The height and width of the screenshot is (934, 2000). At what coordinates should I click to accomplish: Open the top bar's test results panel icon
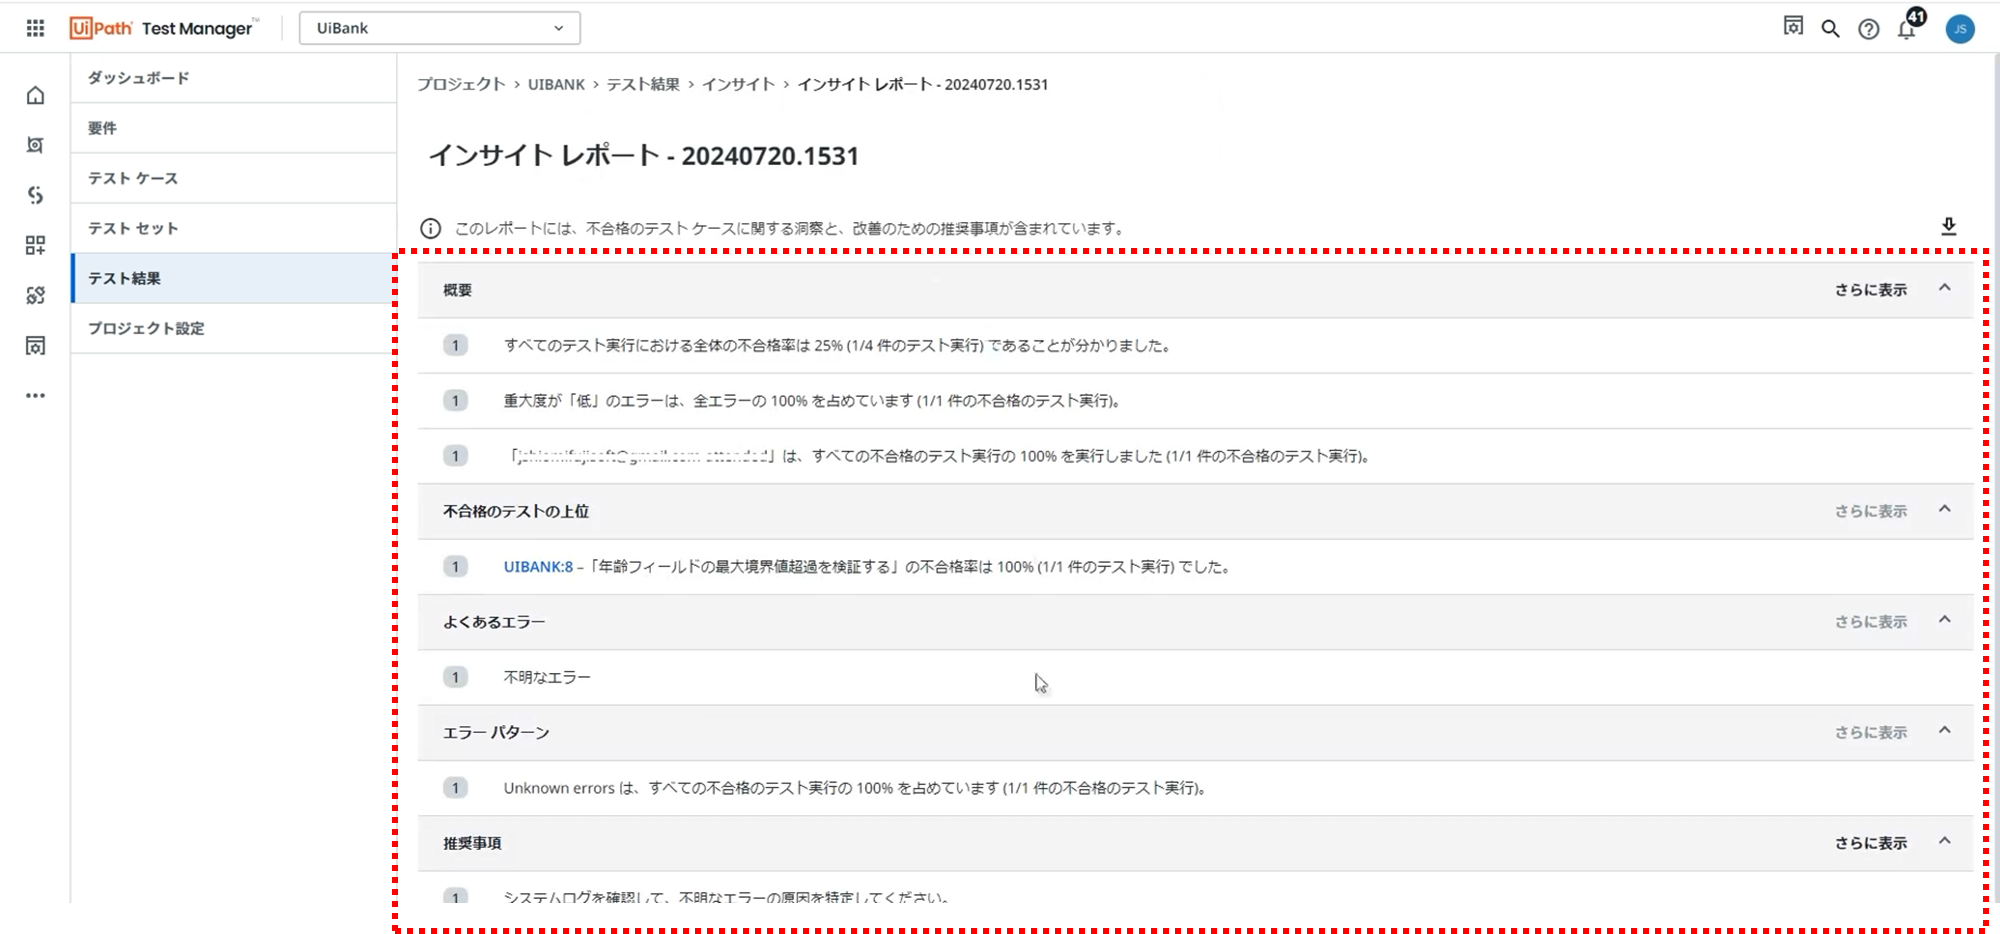pos(1793,27)
